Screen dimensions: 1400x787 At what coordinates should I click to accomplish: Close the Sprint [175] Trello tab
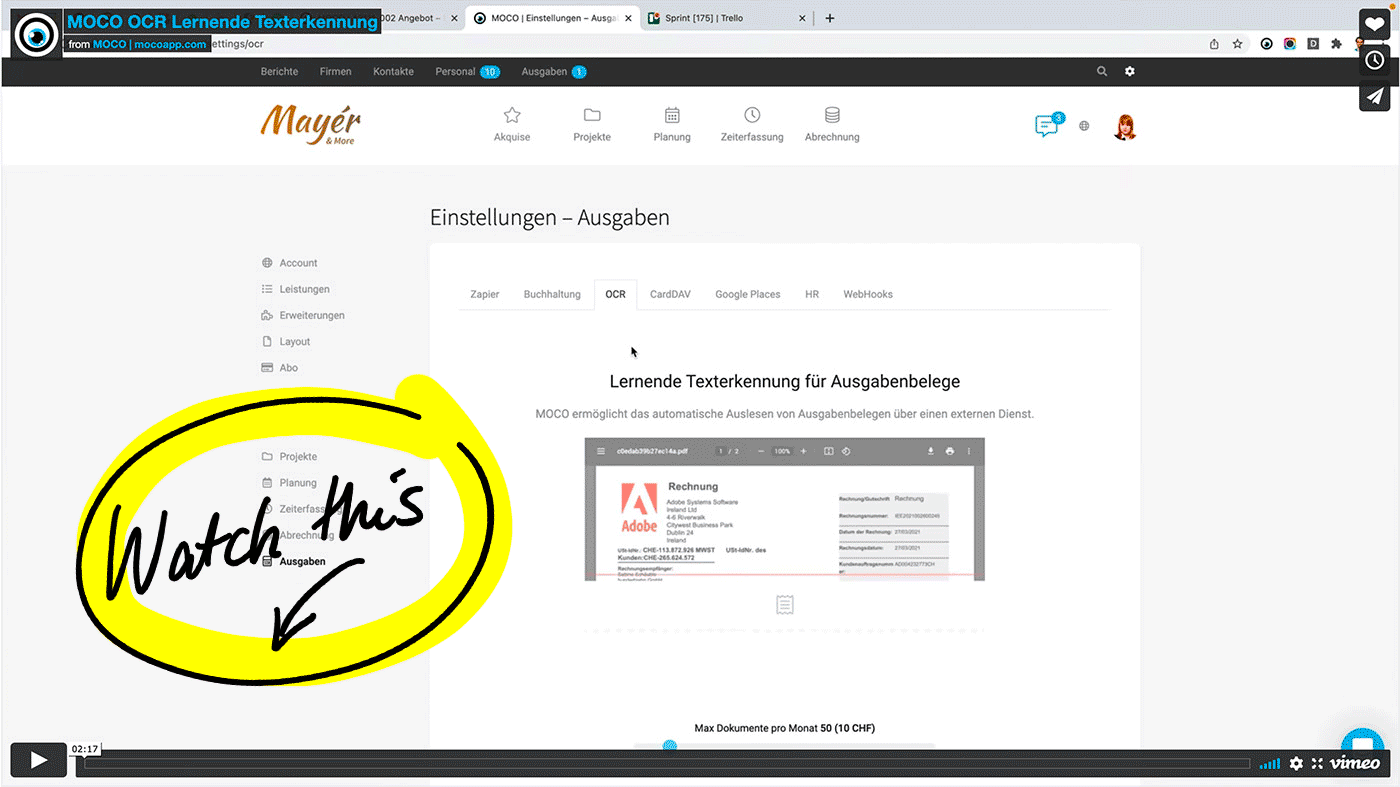point(801,18)
